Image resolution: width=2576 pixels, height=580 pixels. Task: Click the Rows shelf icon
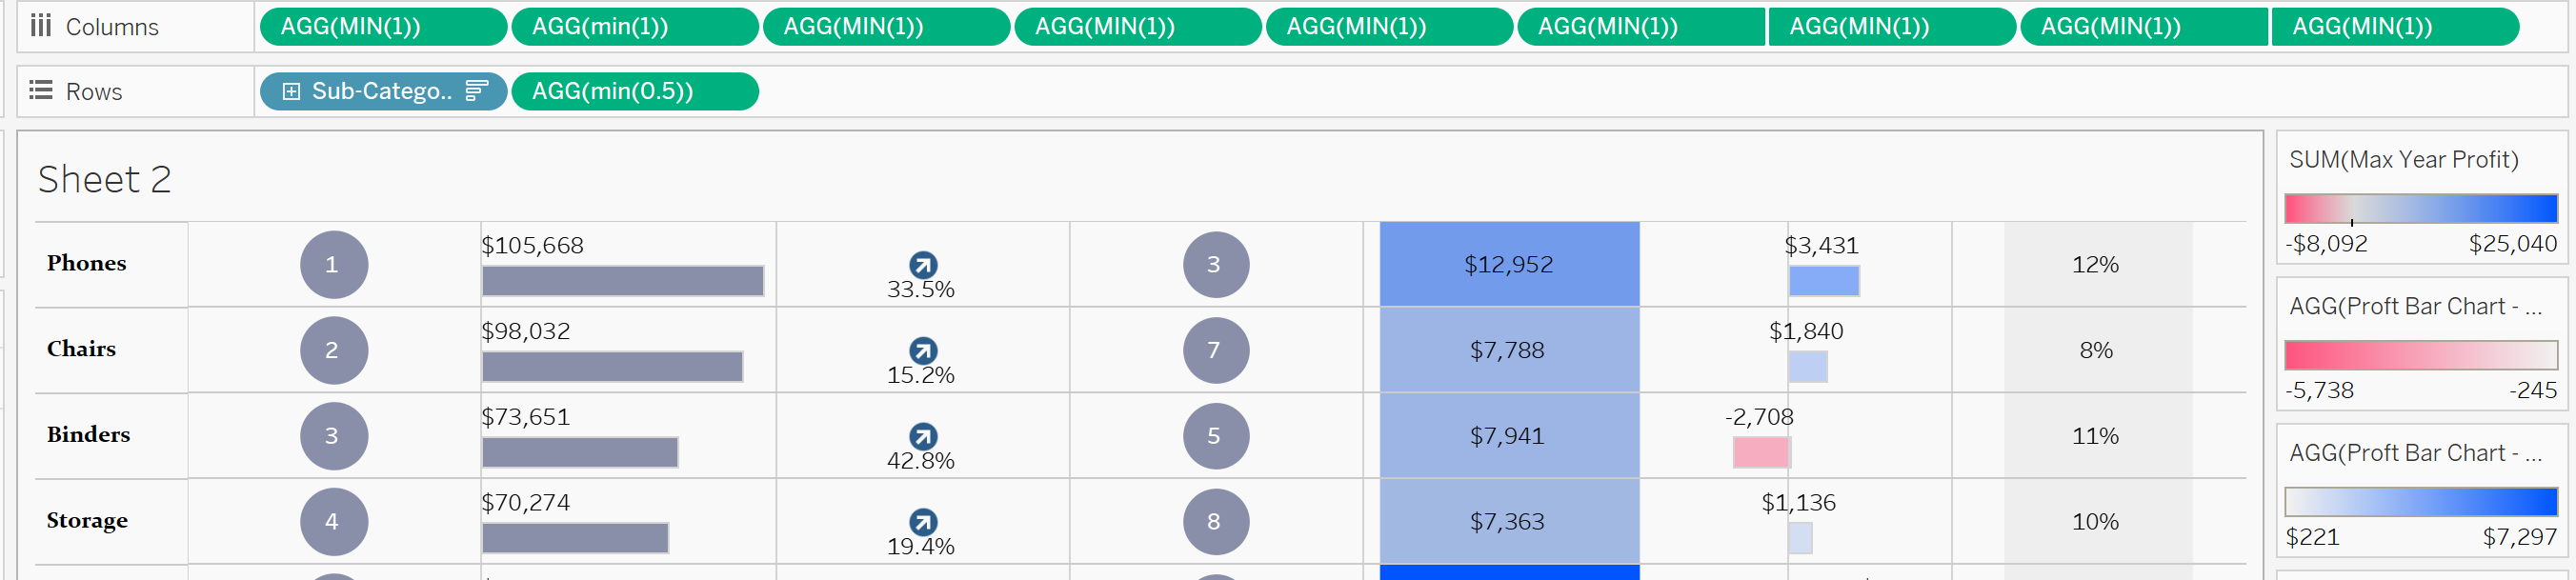pos(40,91)
